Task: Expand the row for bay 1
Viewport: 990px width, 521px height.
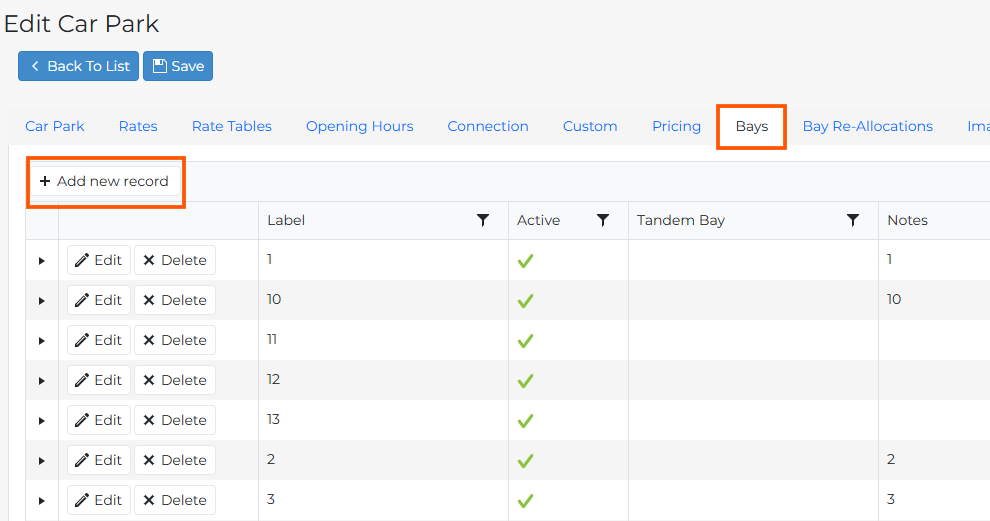Action: click(42, 261)
